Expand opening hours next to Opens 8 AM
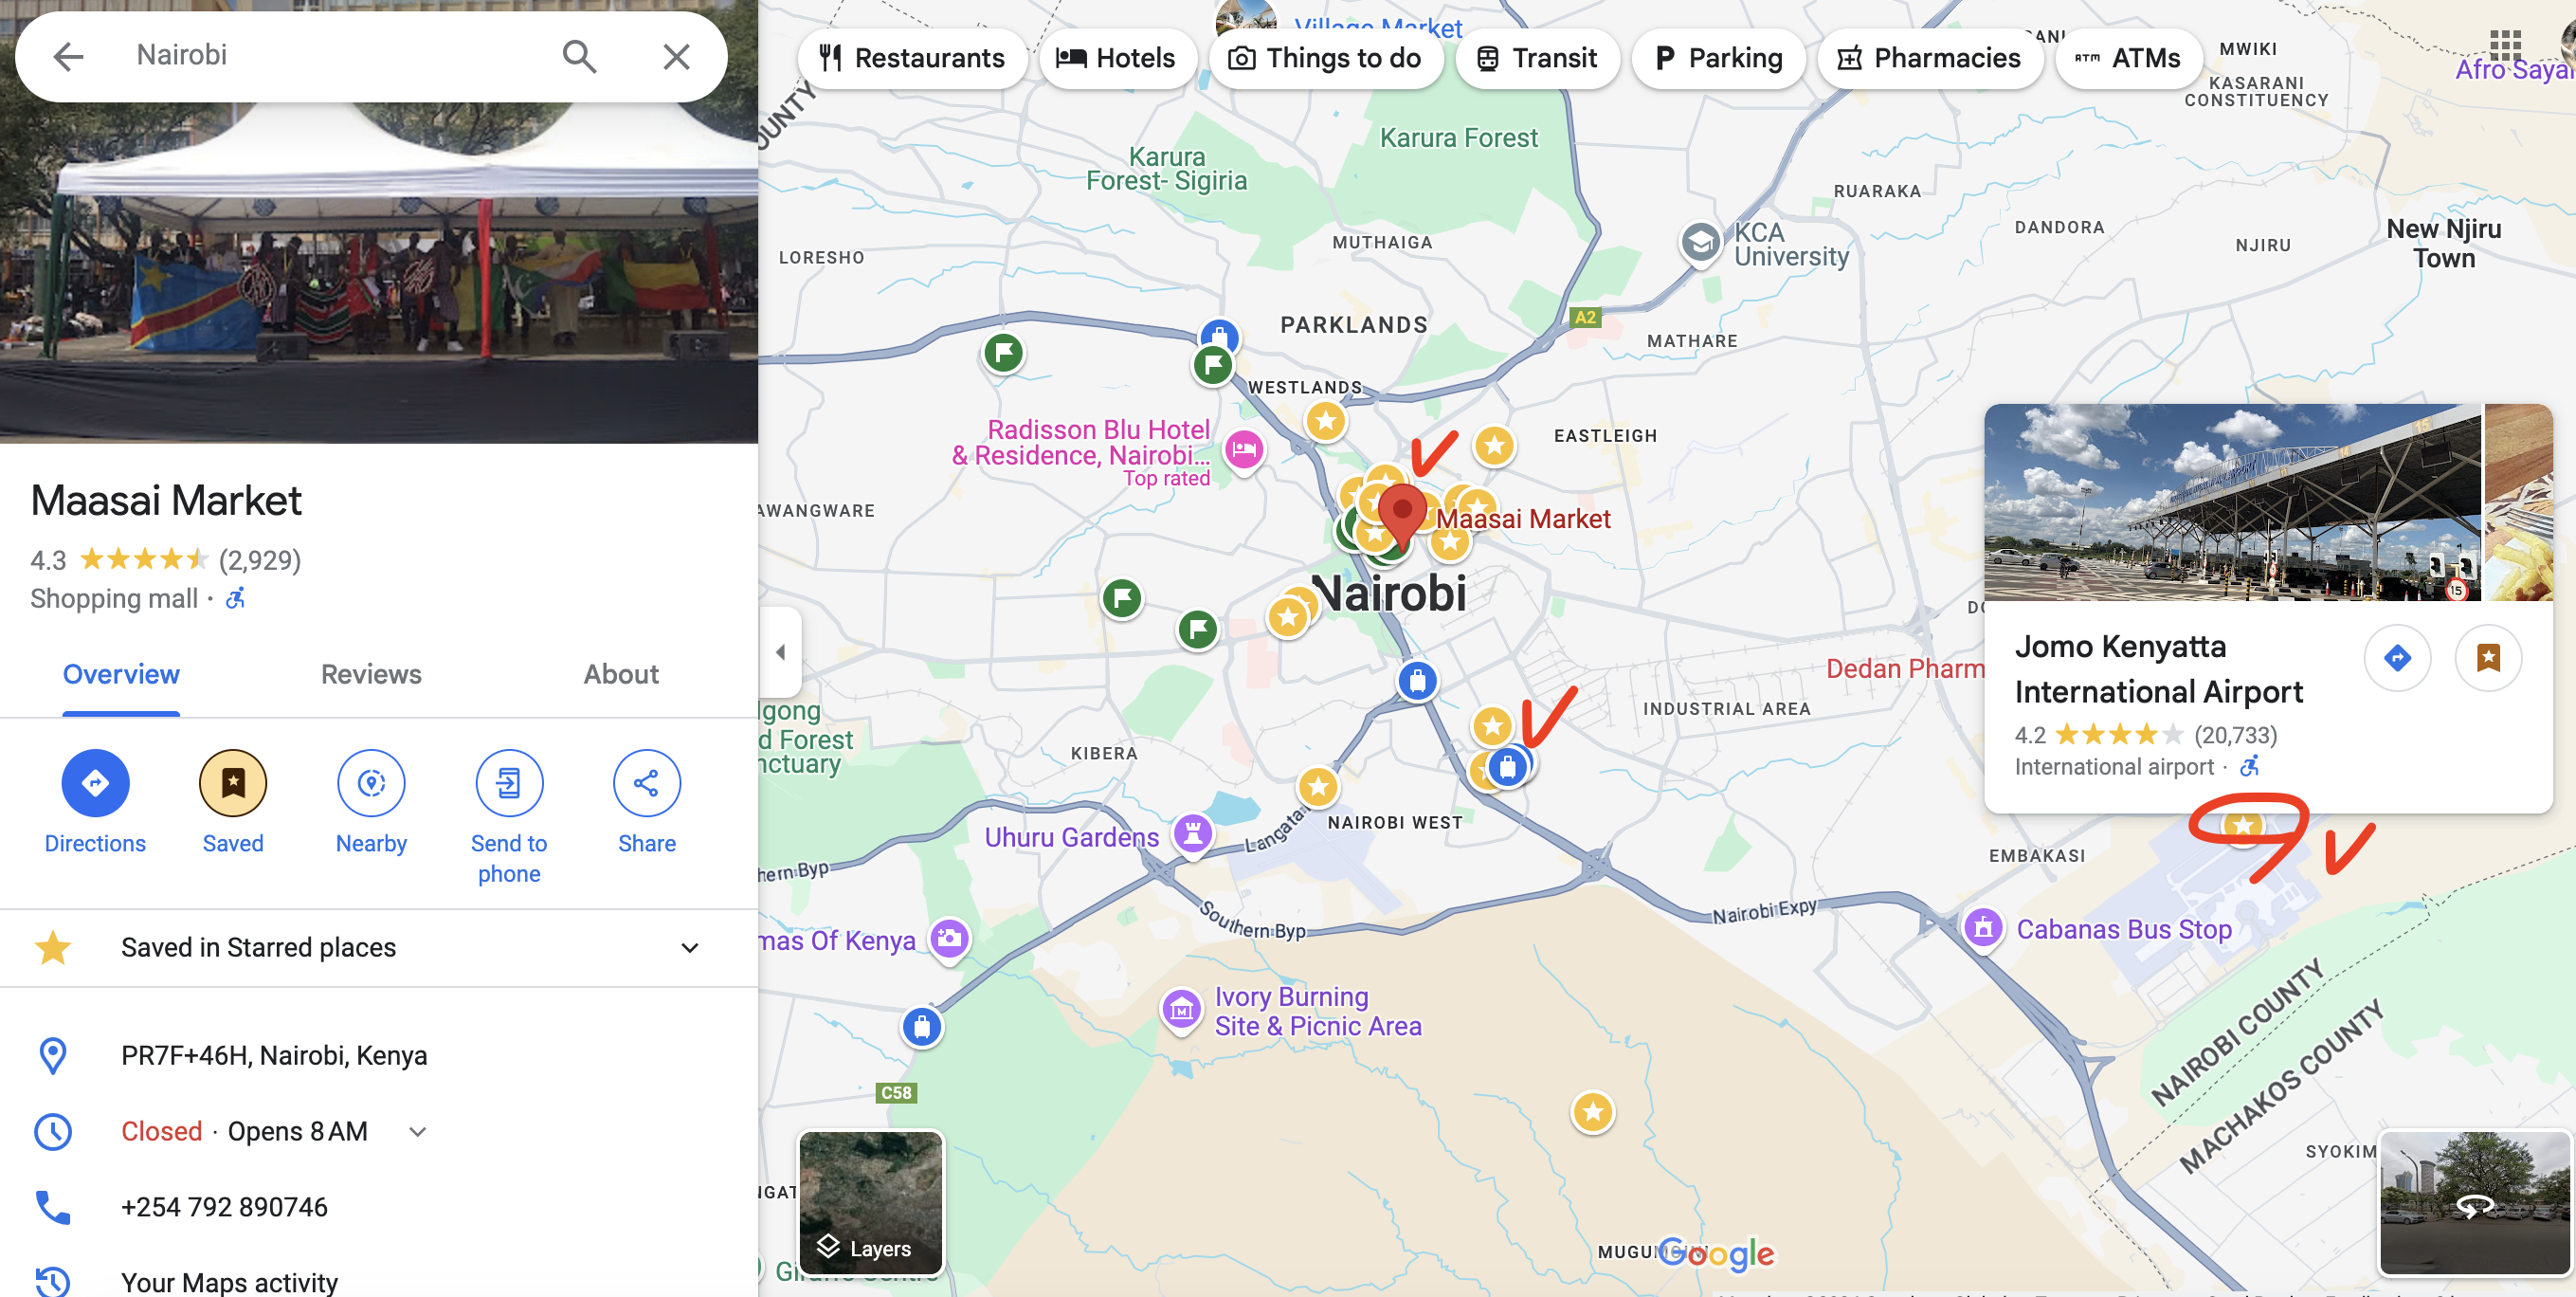Image resolution: width=2576 pixels, height=1297 pixels. coord(418,1131)
